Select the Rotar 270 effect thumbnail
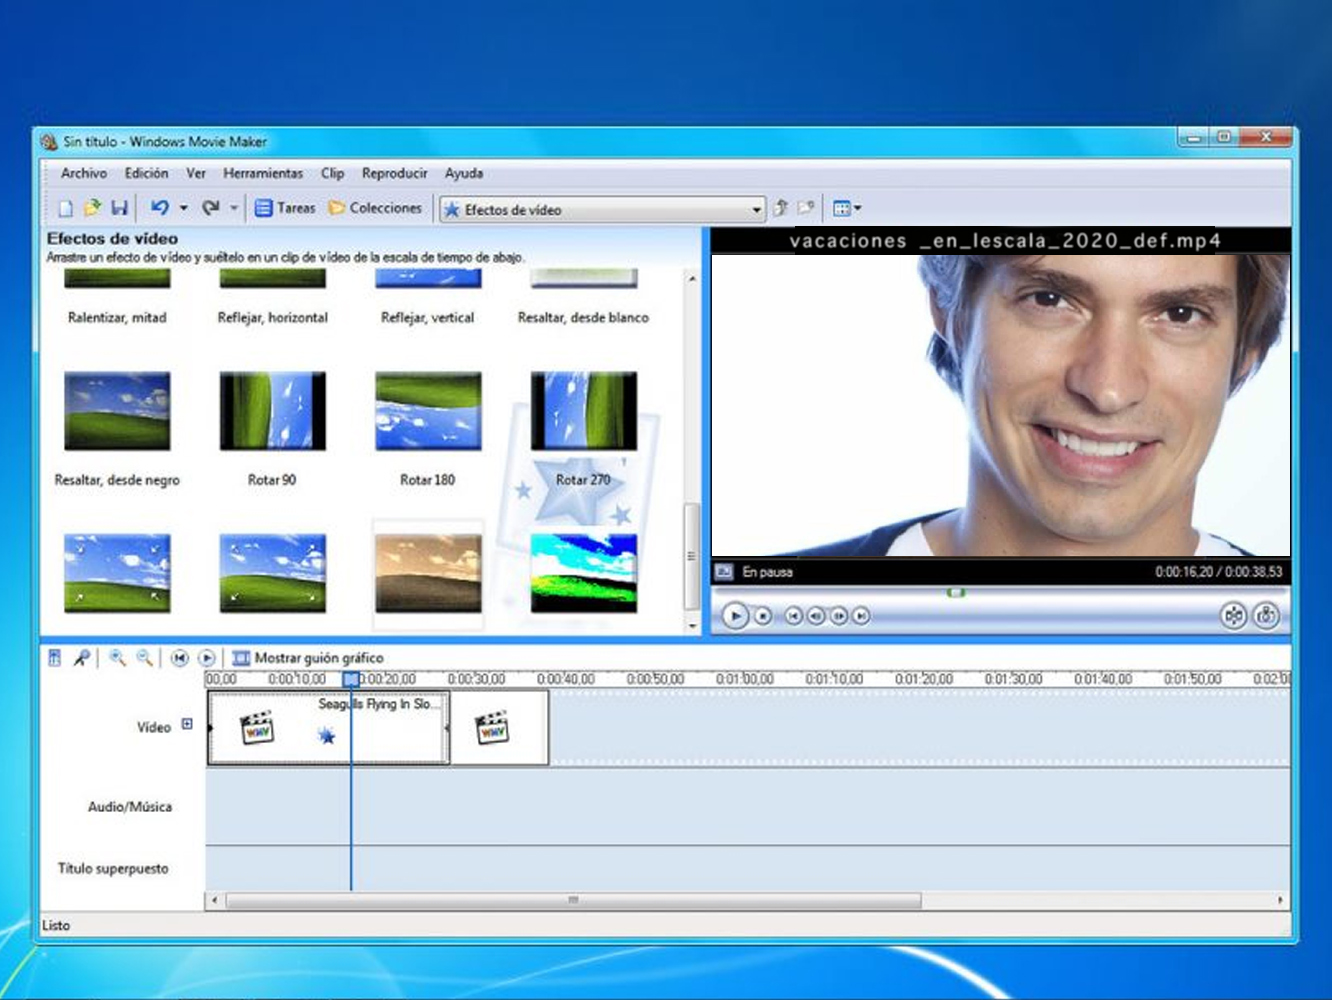The width and height of the screenshot is (1332, 1000). (x=584, y=411)
